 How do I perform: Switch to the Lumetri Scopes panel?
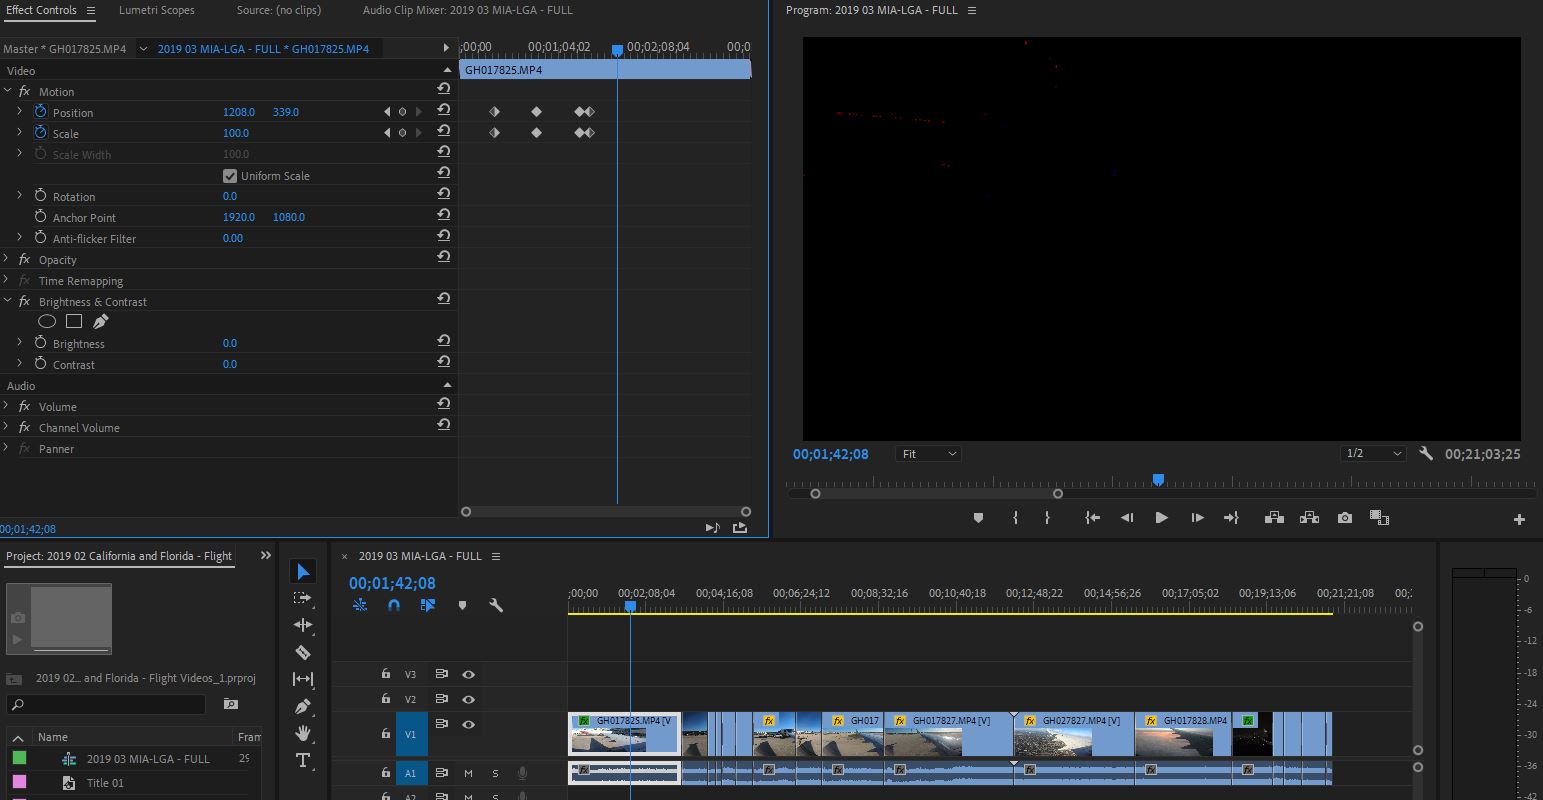(x=157, y=11)
